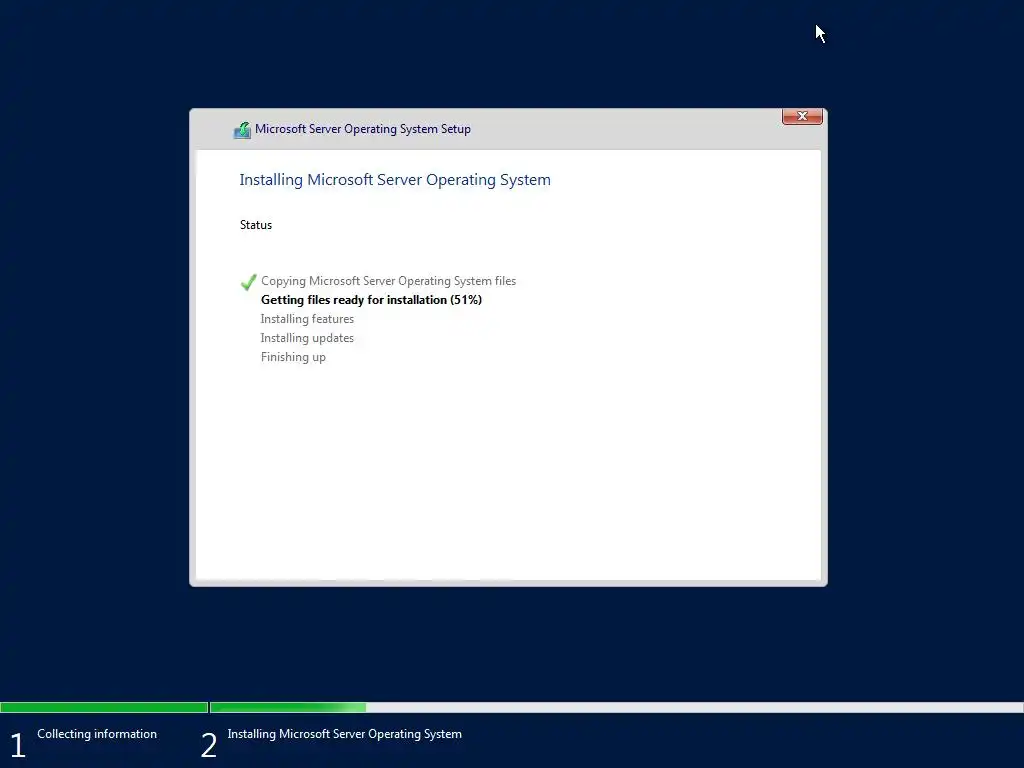This screenshot has width=1024, height=768.
Task: Click the 'Installing Microsoft Server Operating System' heading
Action: tap(395, 180)
